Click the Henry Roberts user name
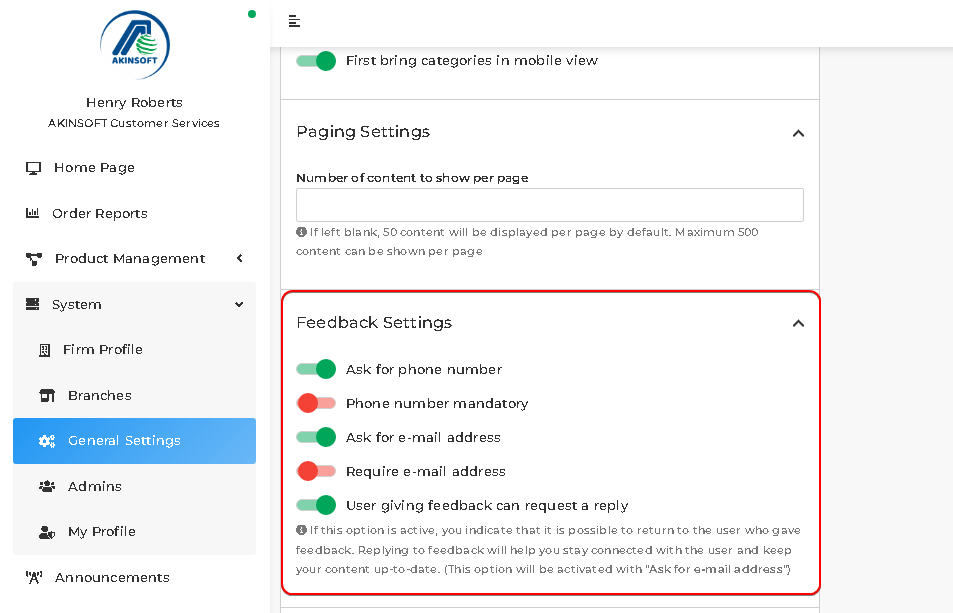This screenshot has width=953, height=613. click(x=134, y=102)
